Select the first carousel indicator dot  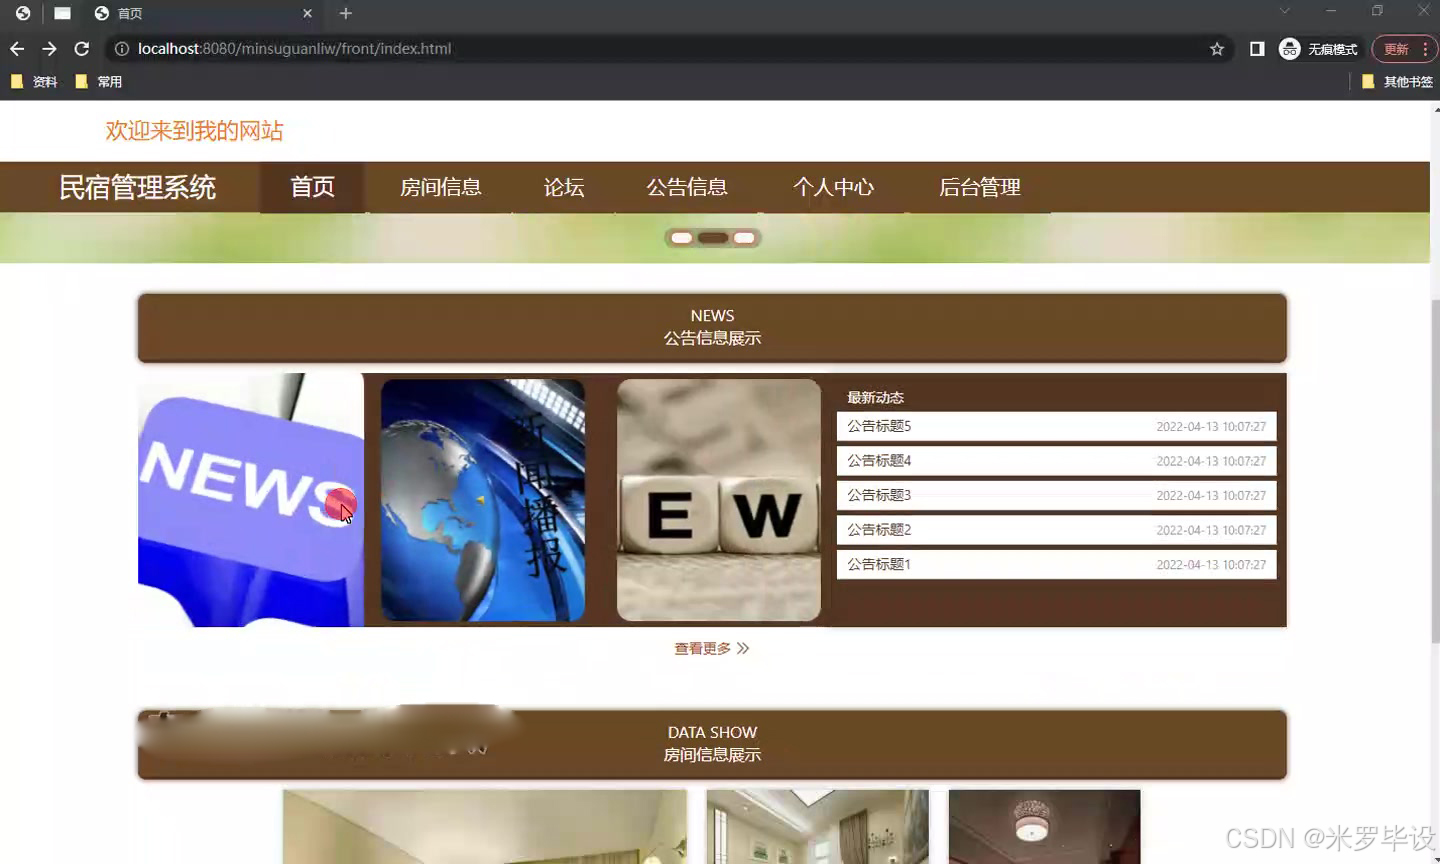pyautogui.click(x=681, y=237)
